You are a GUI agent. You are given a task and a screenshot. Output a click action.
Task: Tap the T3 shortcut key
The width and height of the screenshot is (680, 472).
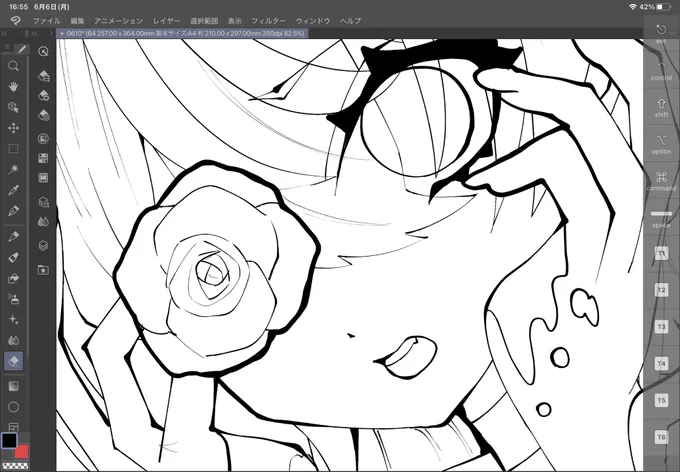[x=661, y=327]
